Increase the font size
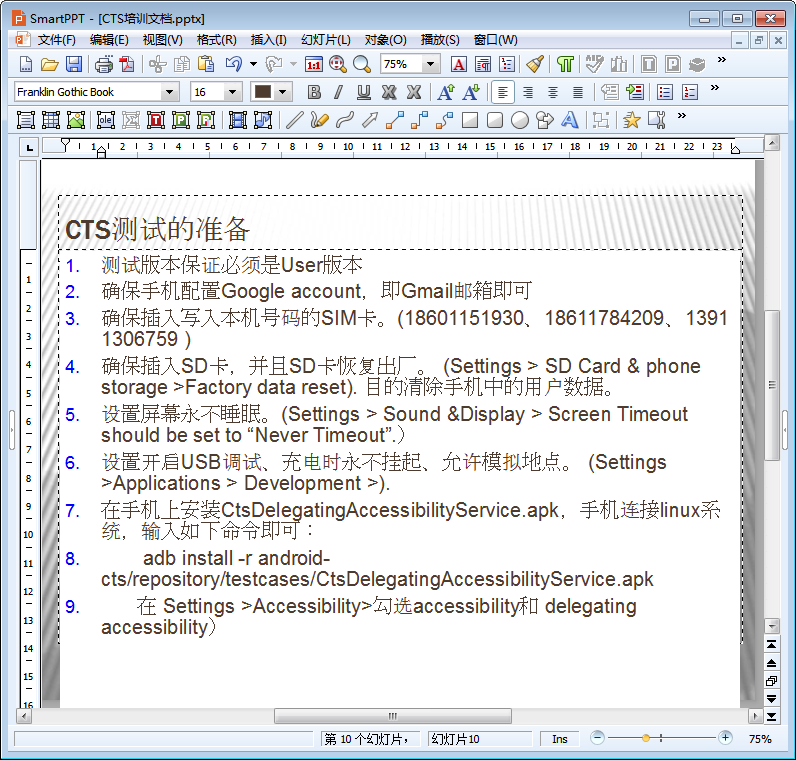The width and height of the screenshot is (796, 760). pyautogui.click(x=446, y=92)
